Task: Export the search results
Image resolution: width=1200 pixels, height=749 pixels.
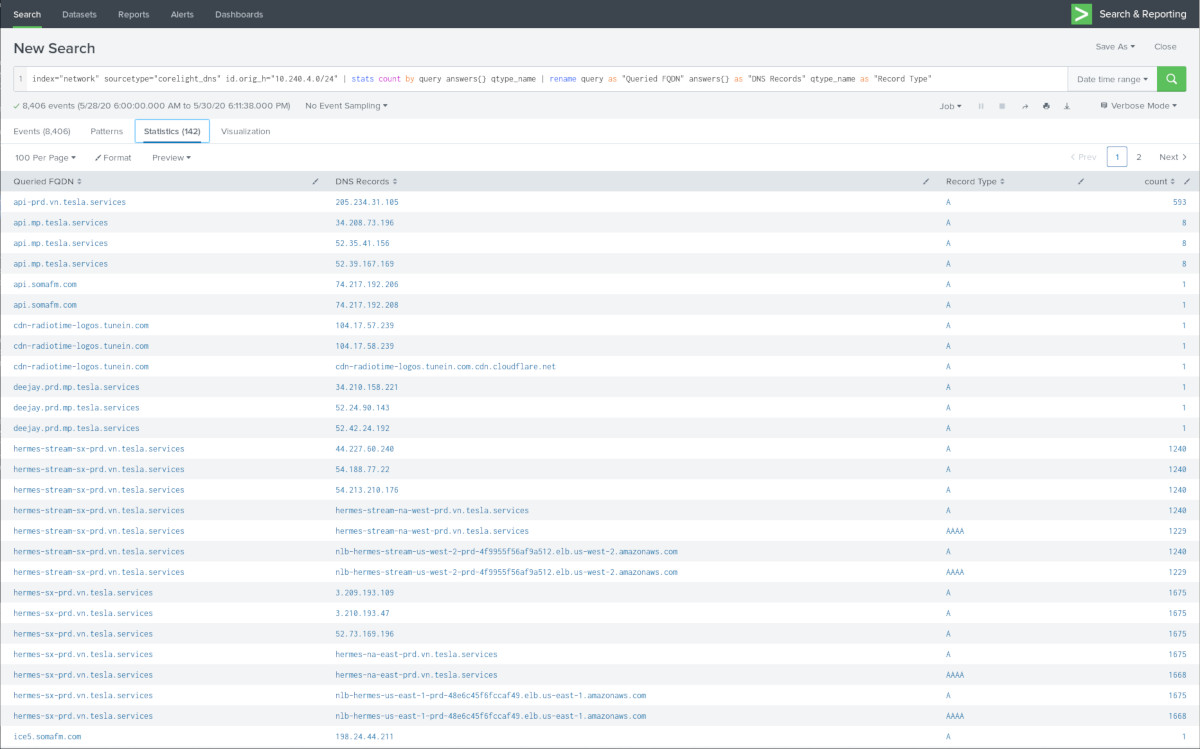Action: pos(1067,106)
